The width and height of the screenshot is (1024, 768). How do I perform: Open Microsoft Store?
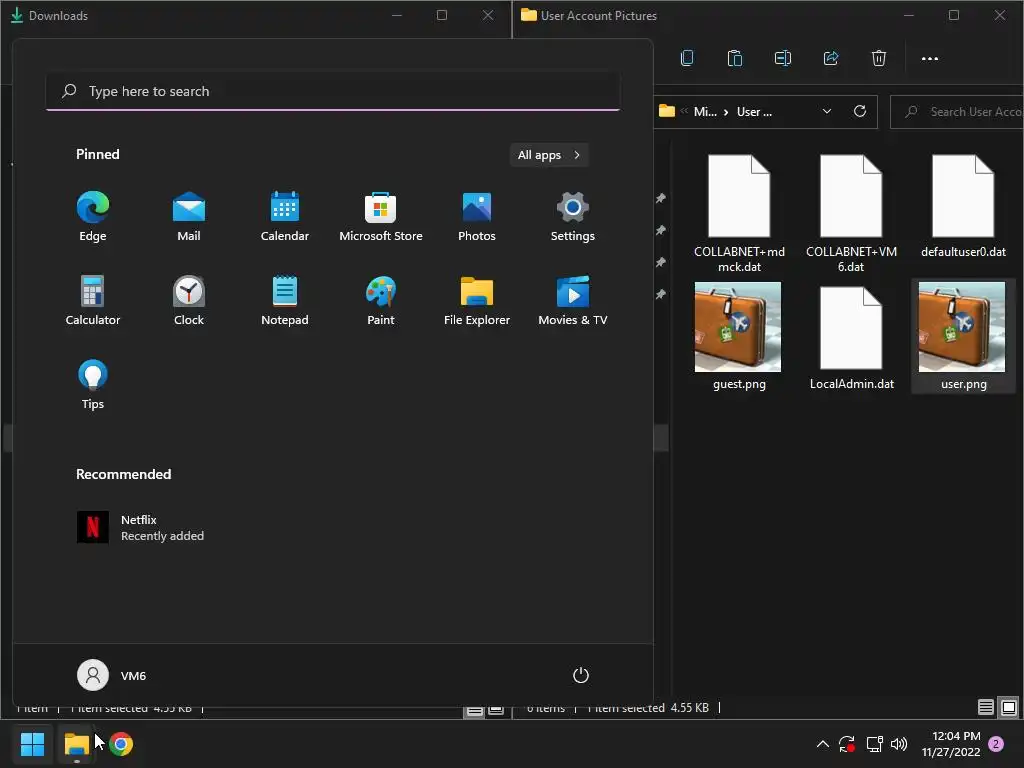pyautogui.click(x=381, y=217)
